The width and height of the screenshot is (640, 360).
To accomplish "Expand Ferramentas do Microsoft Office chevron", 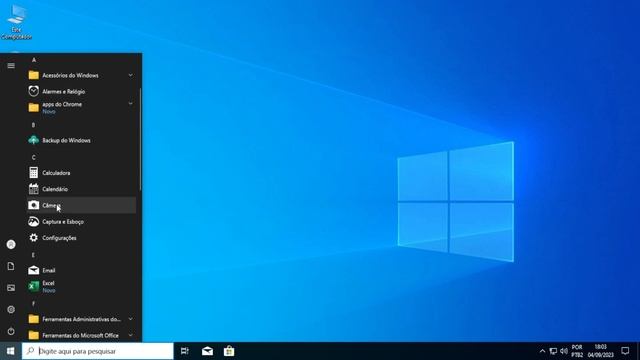I will (131, 335).
